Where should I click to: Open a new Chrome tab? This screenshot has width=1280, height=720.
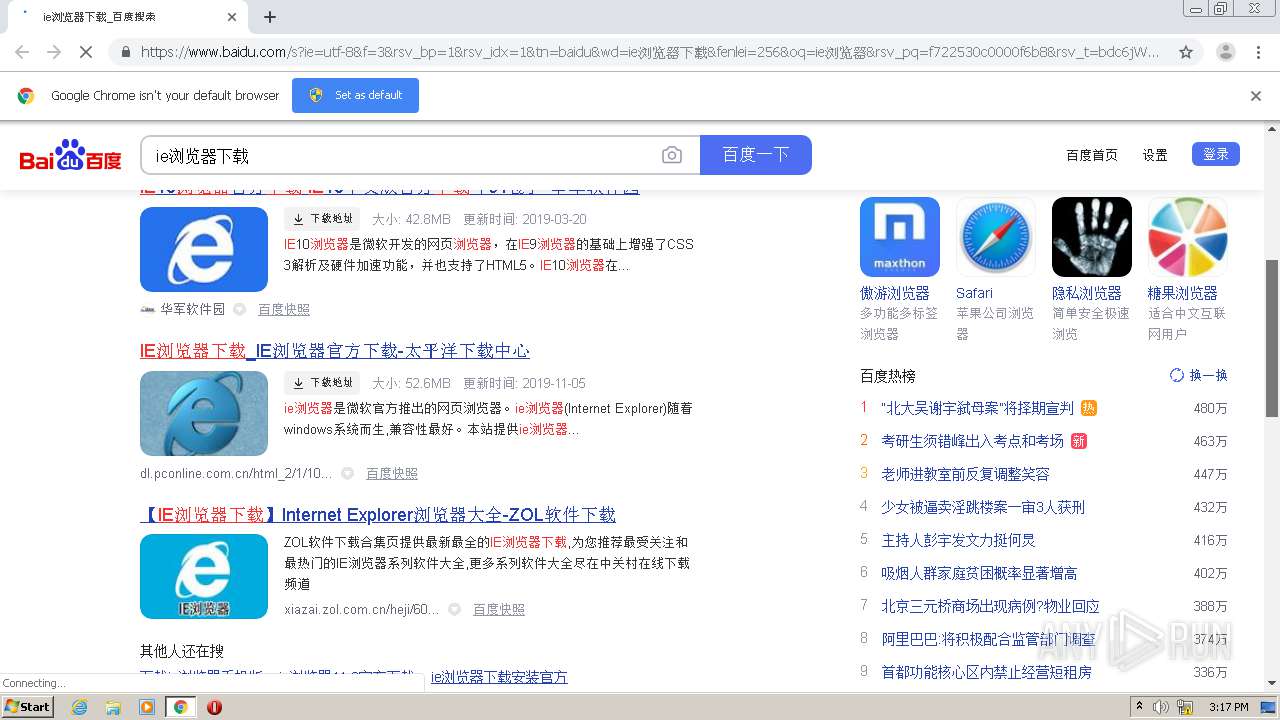(270, 17)
